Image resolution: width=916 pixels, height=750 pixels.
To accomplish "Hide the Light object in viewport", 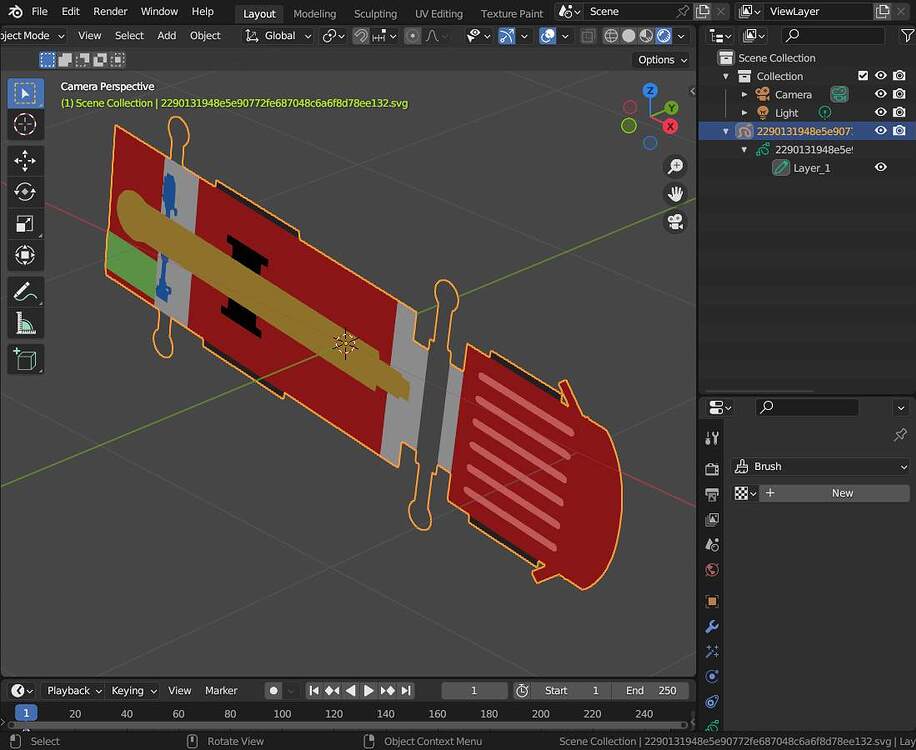I will tap(880, 112).
